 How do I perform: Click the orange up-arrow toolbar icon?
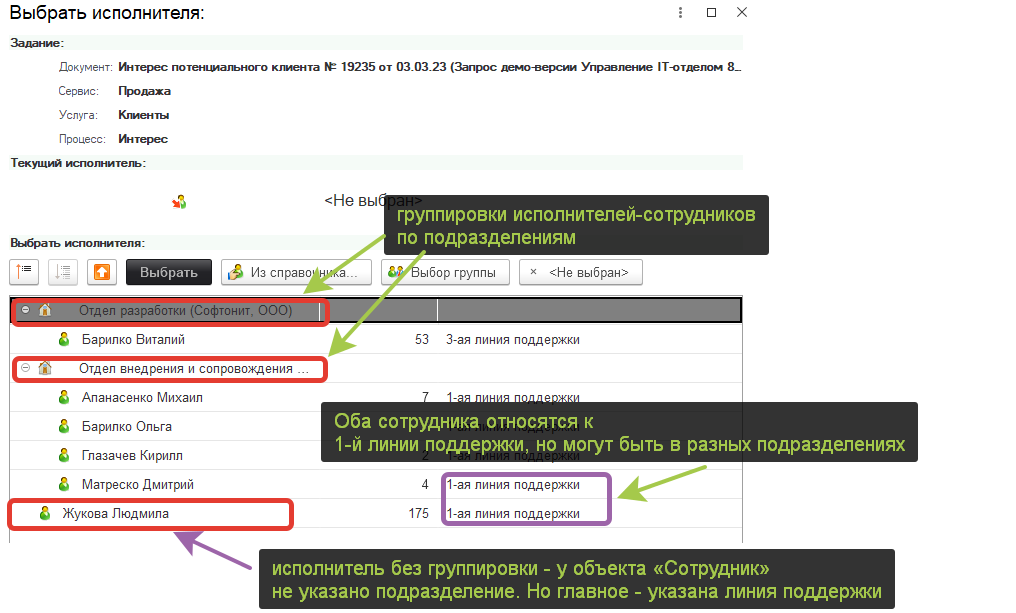point(101,272)
